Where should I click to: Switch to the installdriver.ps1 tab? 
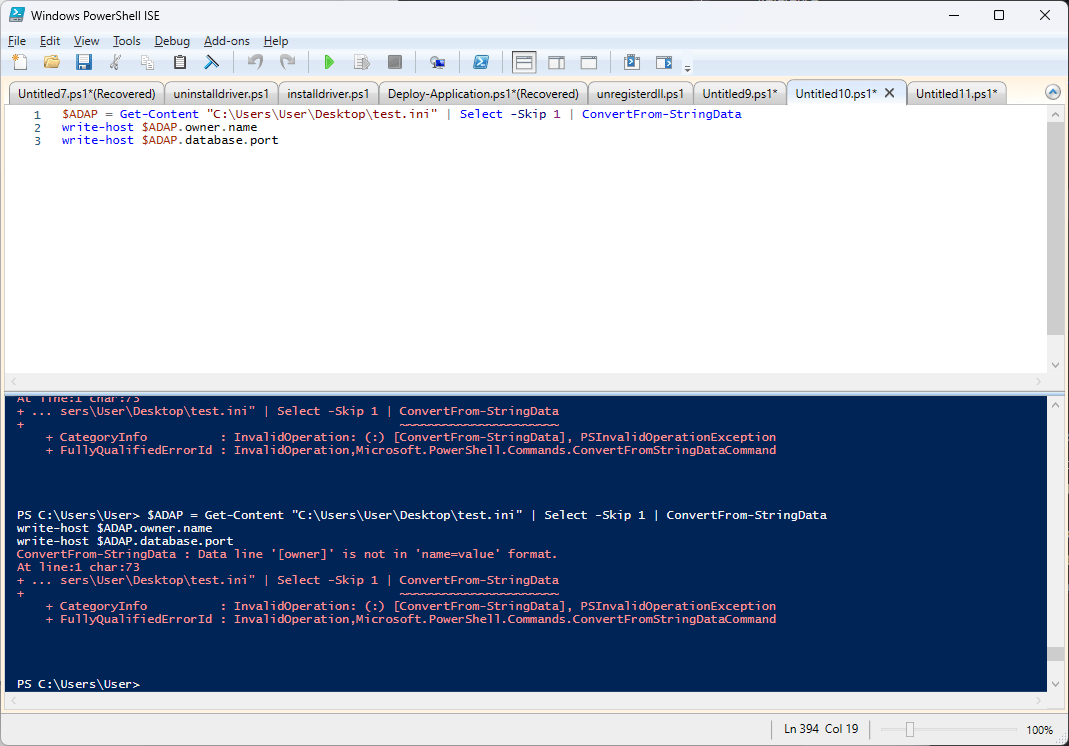click(328, 92)
